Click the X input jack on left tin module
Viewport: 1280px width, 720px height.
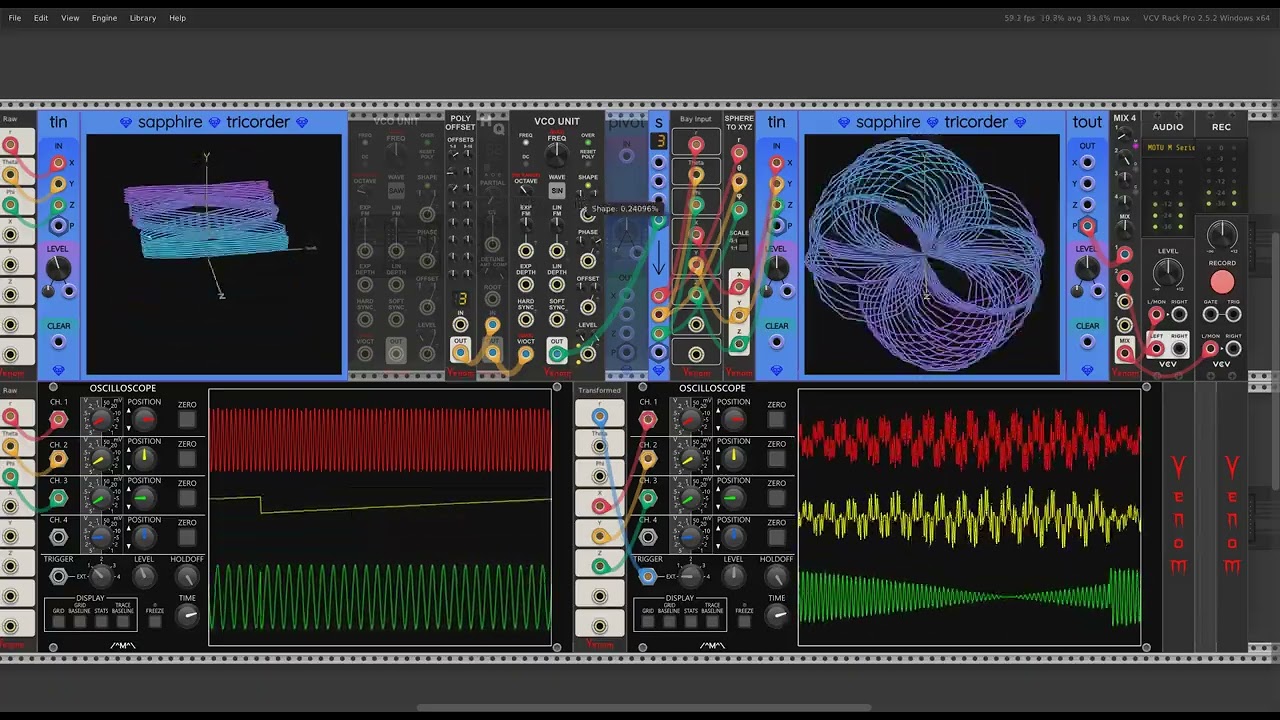click(x=58, y=163)
